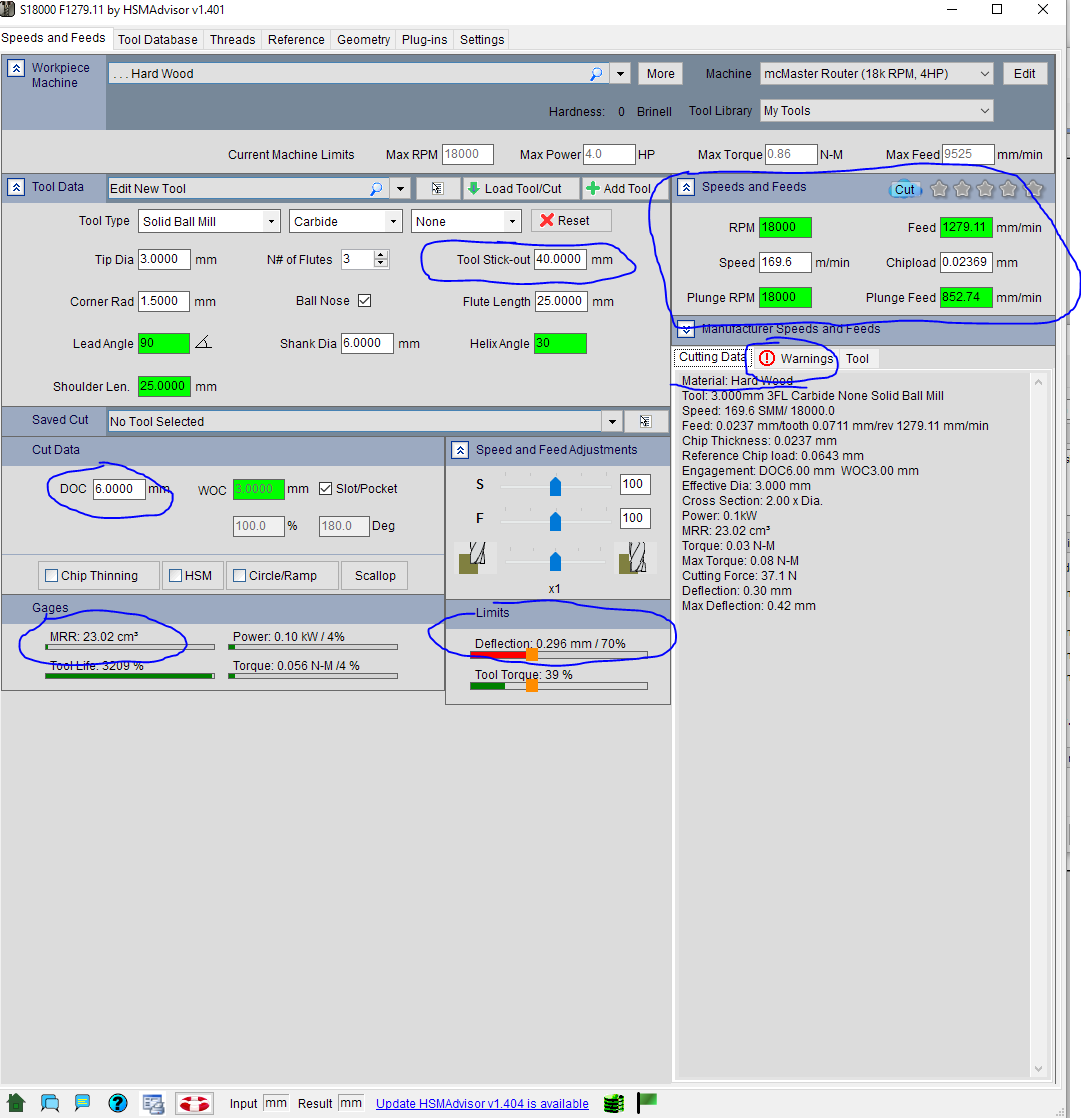Viewport: 1081px width, 1118px height.
Task: Click the green database stack icon
Action: (x=614, y=1103)
